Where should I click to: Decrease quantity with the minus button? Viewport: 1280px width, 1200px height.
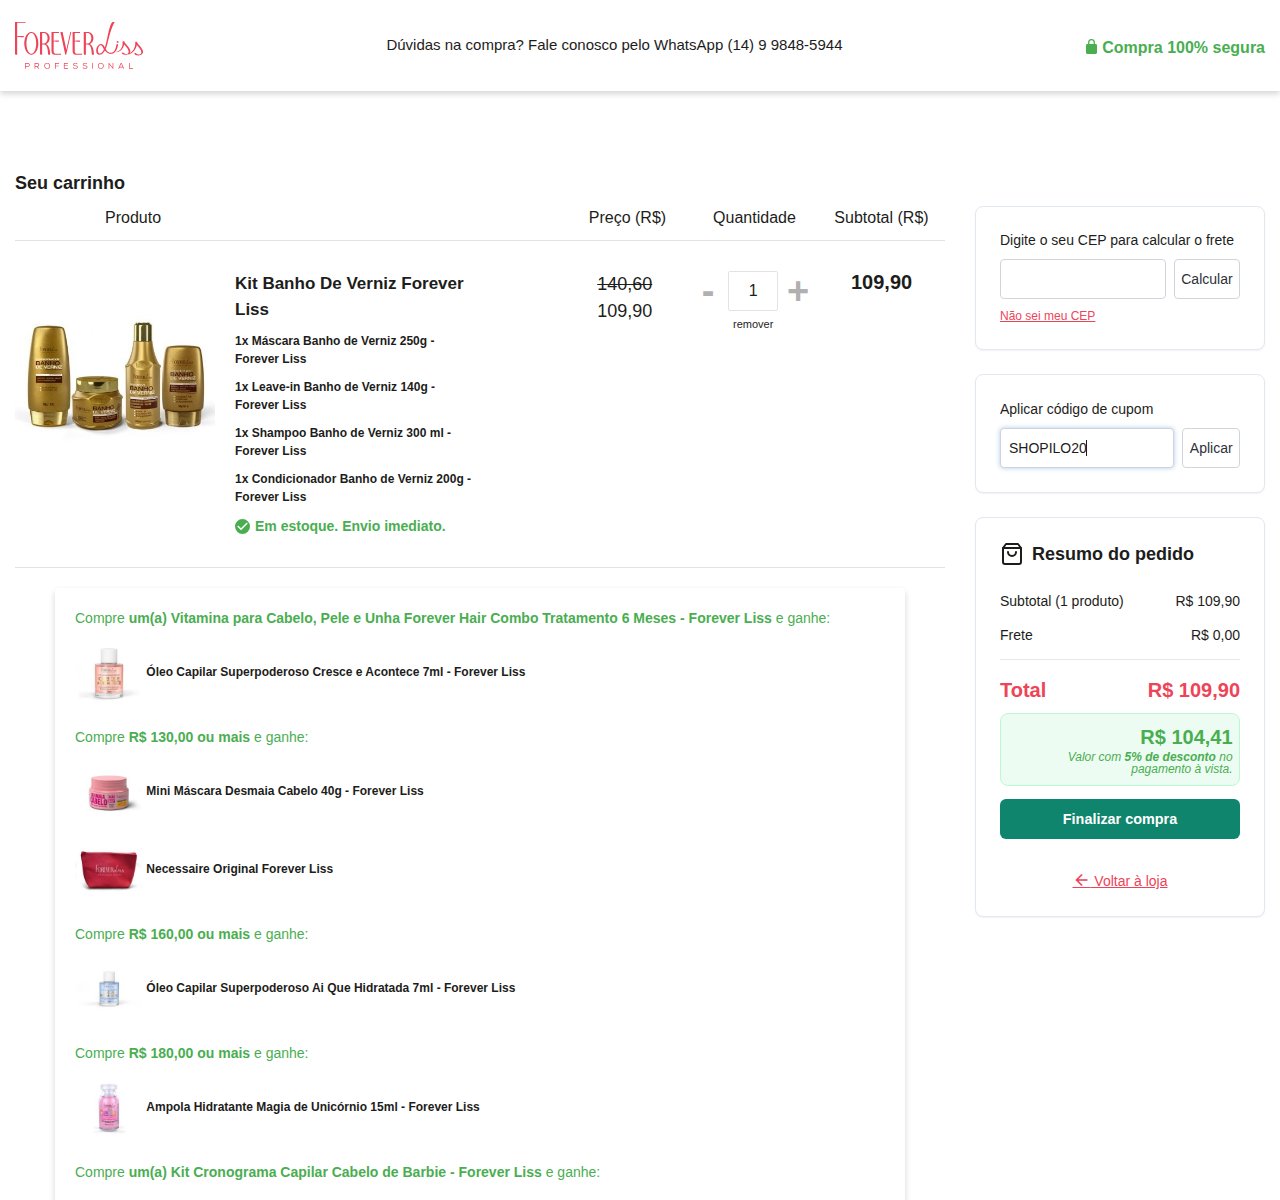pos(708,292)
